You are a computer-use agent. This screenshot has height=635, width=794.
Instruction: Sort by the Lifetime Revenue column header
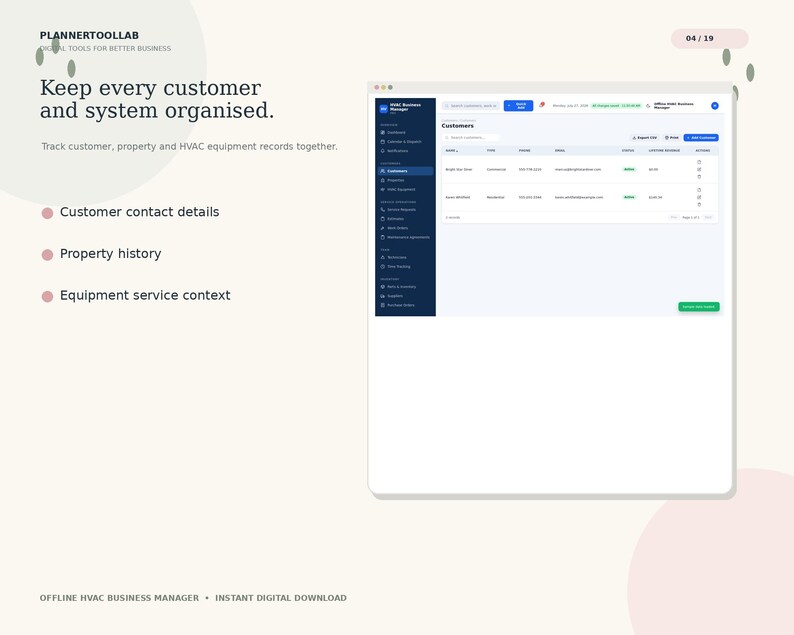point(664,150)
